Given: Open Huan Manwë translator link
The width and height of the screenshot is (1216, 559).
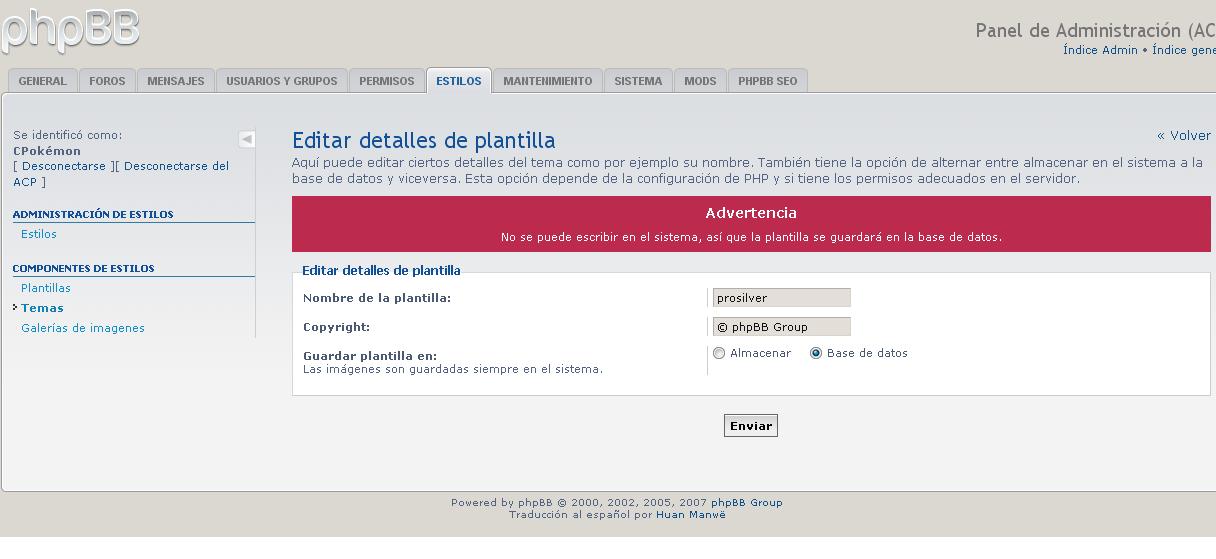Looking at the screenshot, I should (691, 515).
